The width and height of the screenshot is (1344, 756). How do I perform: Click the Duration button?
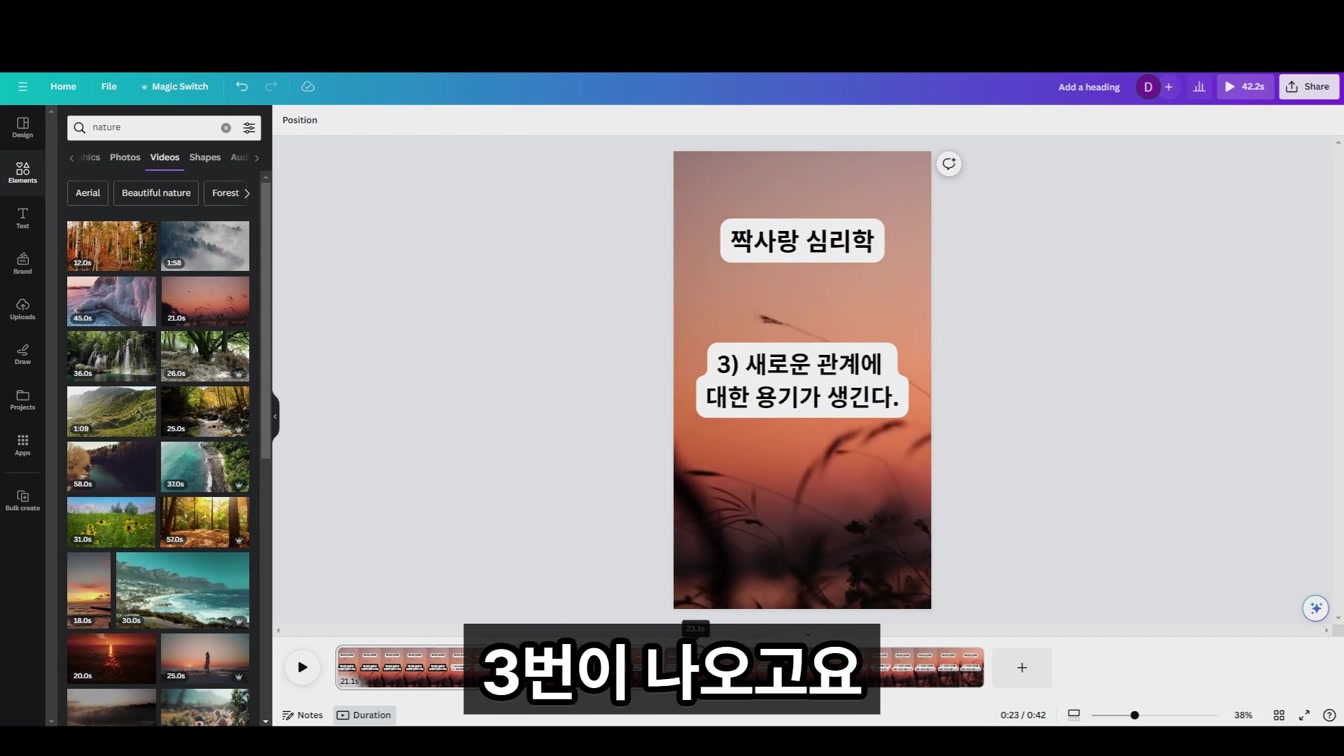coord(364,715)
